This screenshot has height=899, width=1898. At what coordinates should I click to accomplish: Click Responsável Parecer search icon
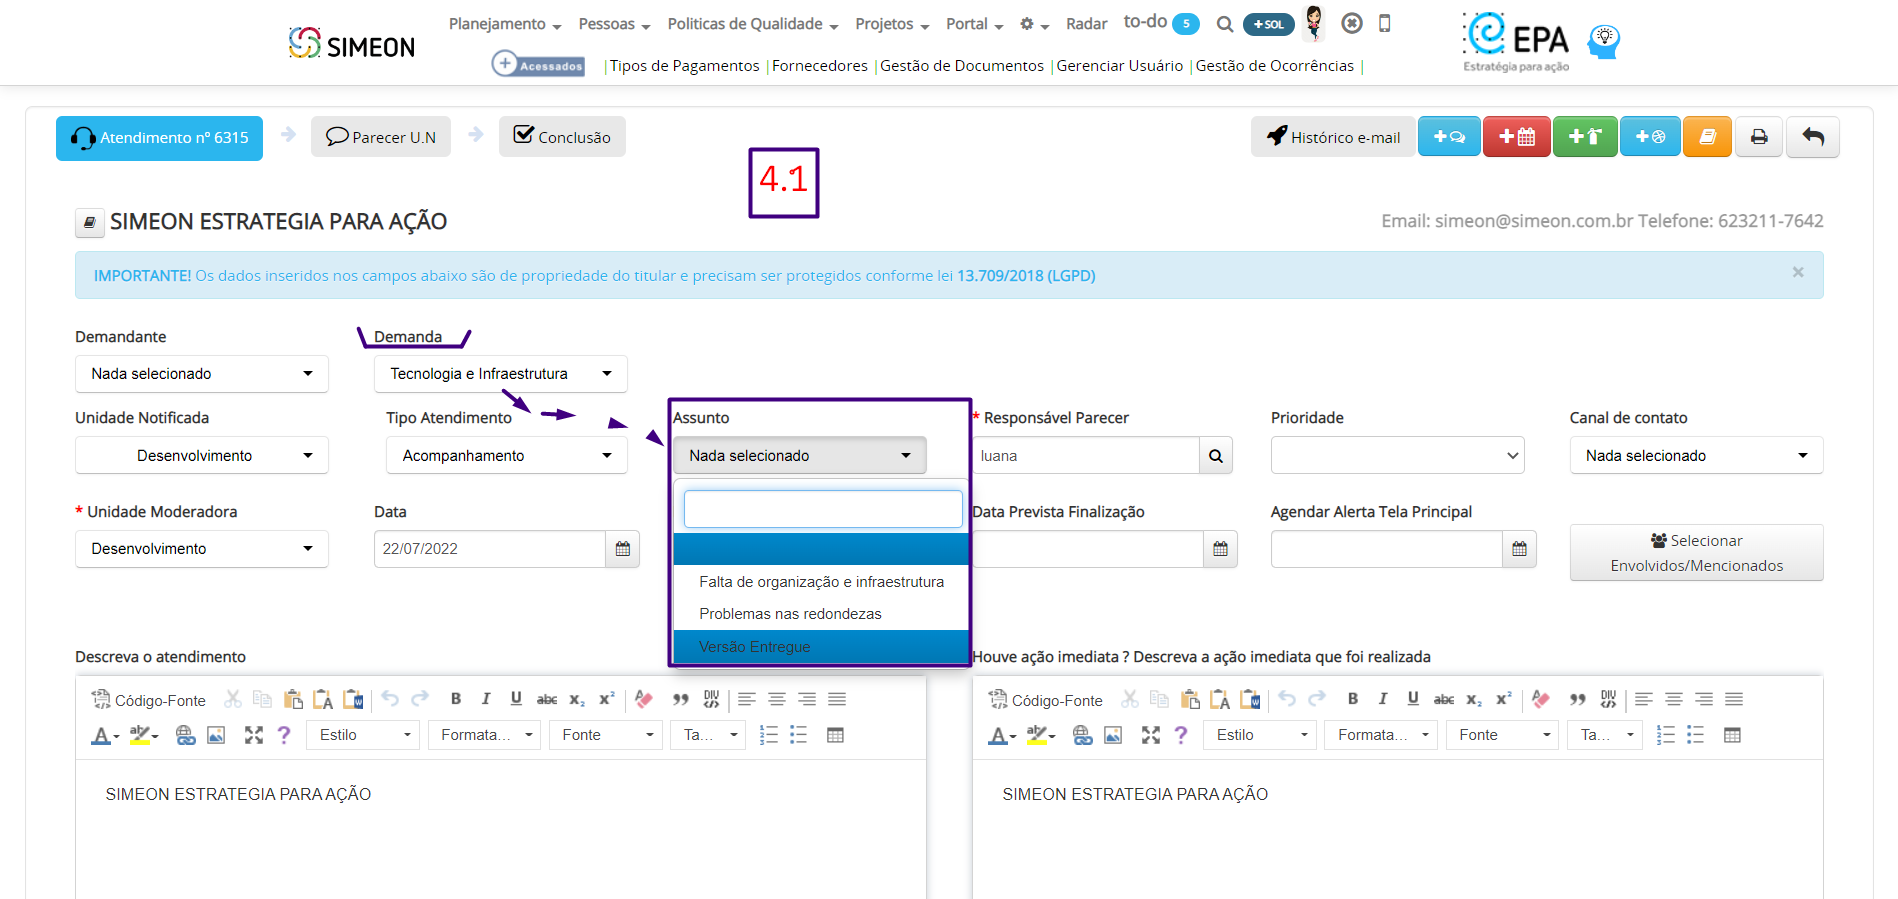(x=1215, y=456)
